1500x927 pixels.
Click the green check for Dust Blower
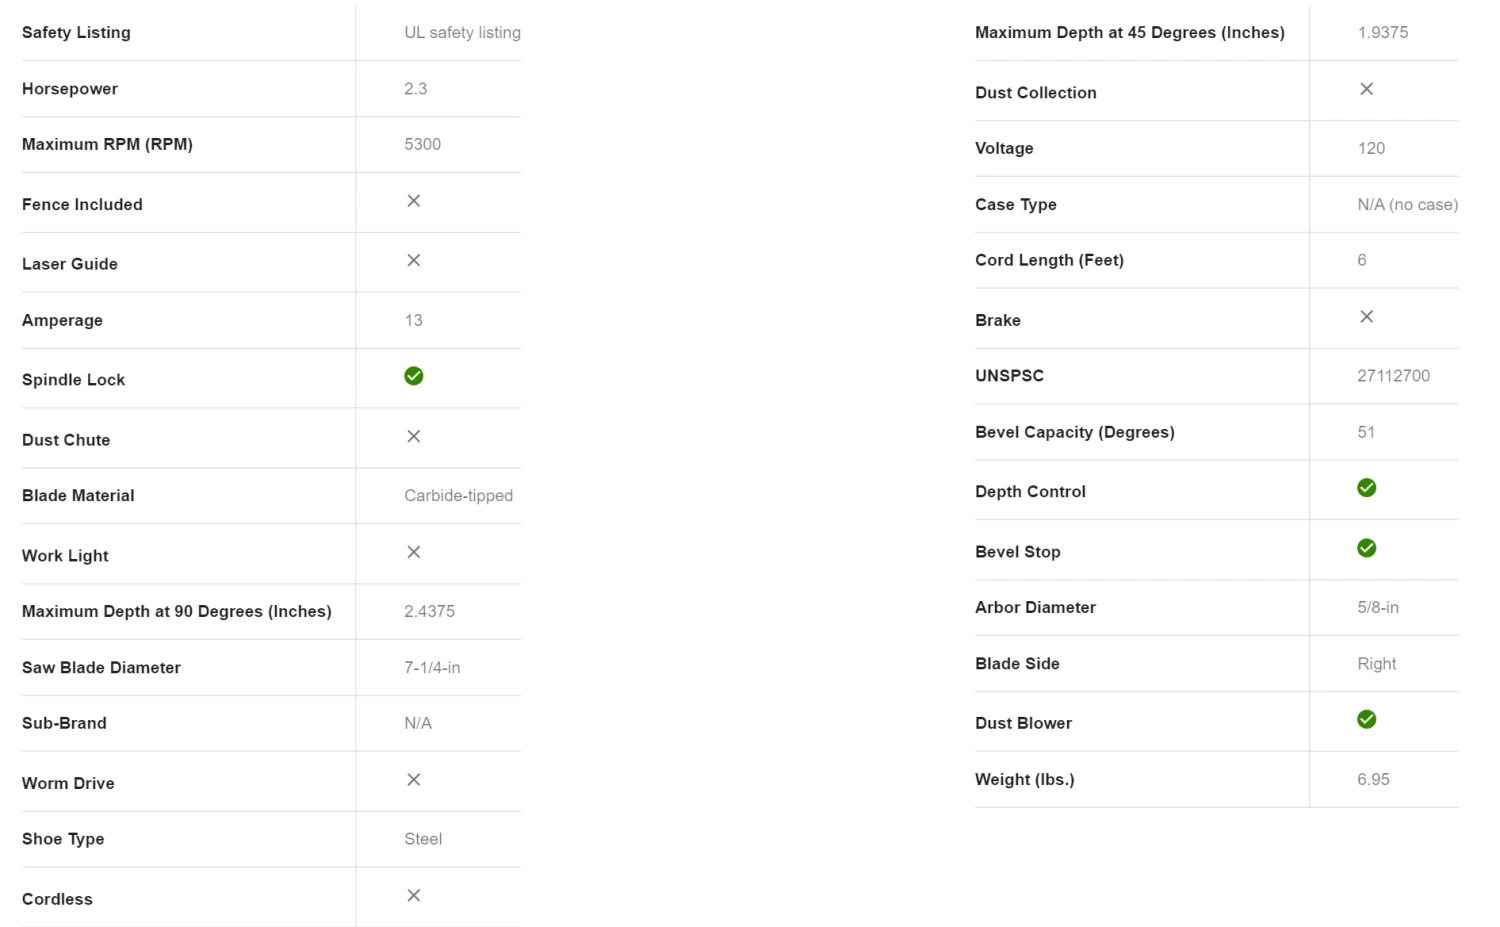(x=1367, y=720)
